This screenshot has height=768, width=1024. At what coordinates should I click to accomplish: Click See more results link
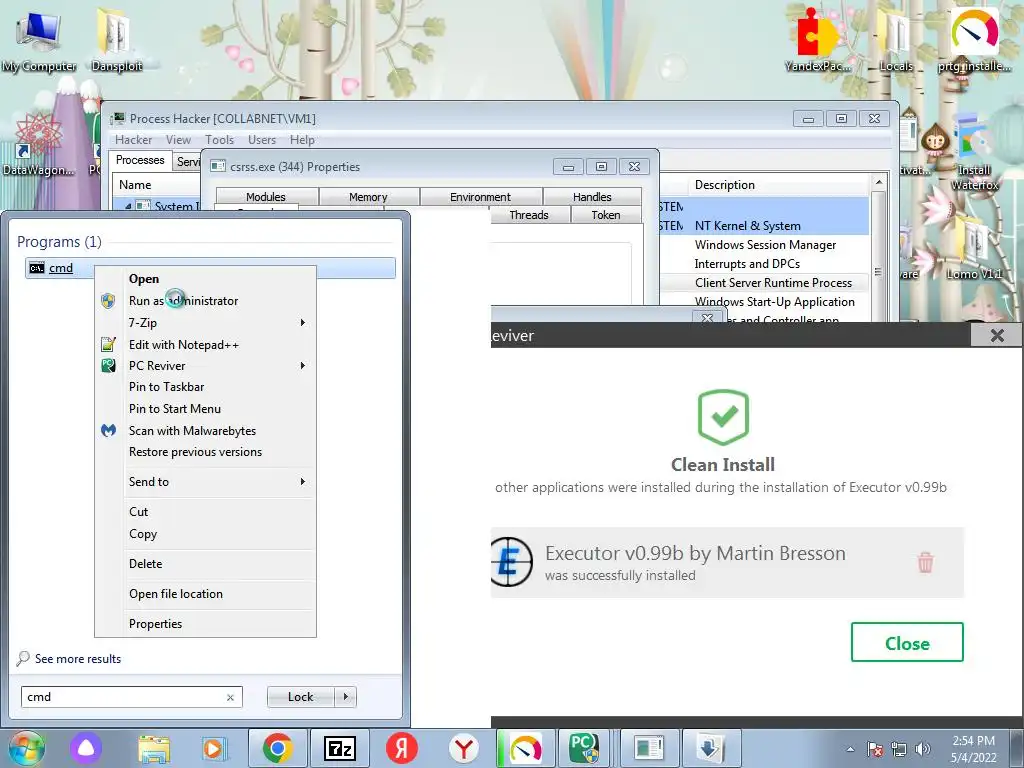pyautogui.click(x=78, y=659)
